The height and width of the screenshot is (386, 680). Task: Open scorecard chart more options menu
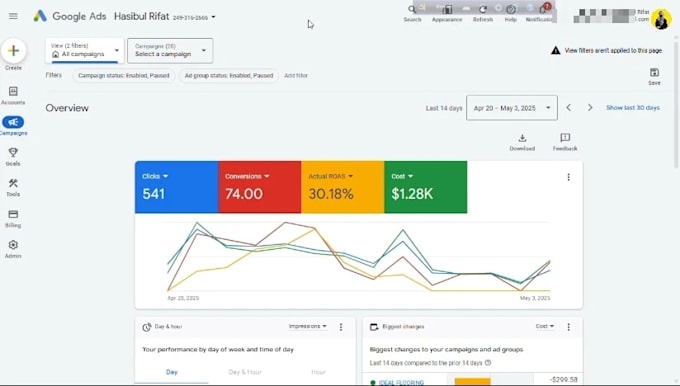pos(569,177)
